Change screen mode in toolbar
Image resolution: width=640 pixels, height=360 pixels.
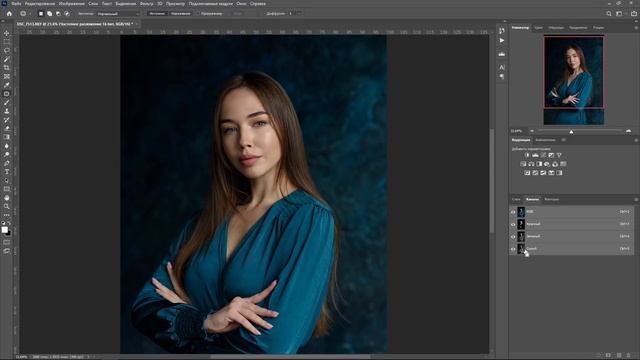coord(7,251)
